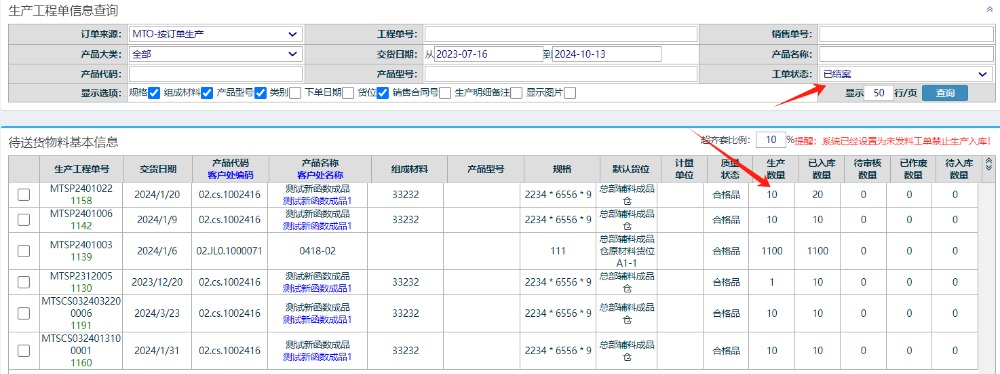Click the 工程单号 input field
Screen dimensions: 1000x374
click(561, 34)
